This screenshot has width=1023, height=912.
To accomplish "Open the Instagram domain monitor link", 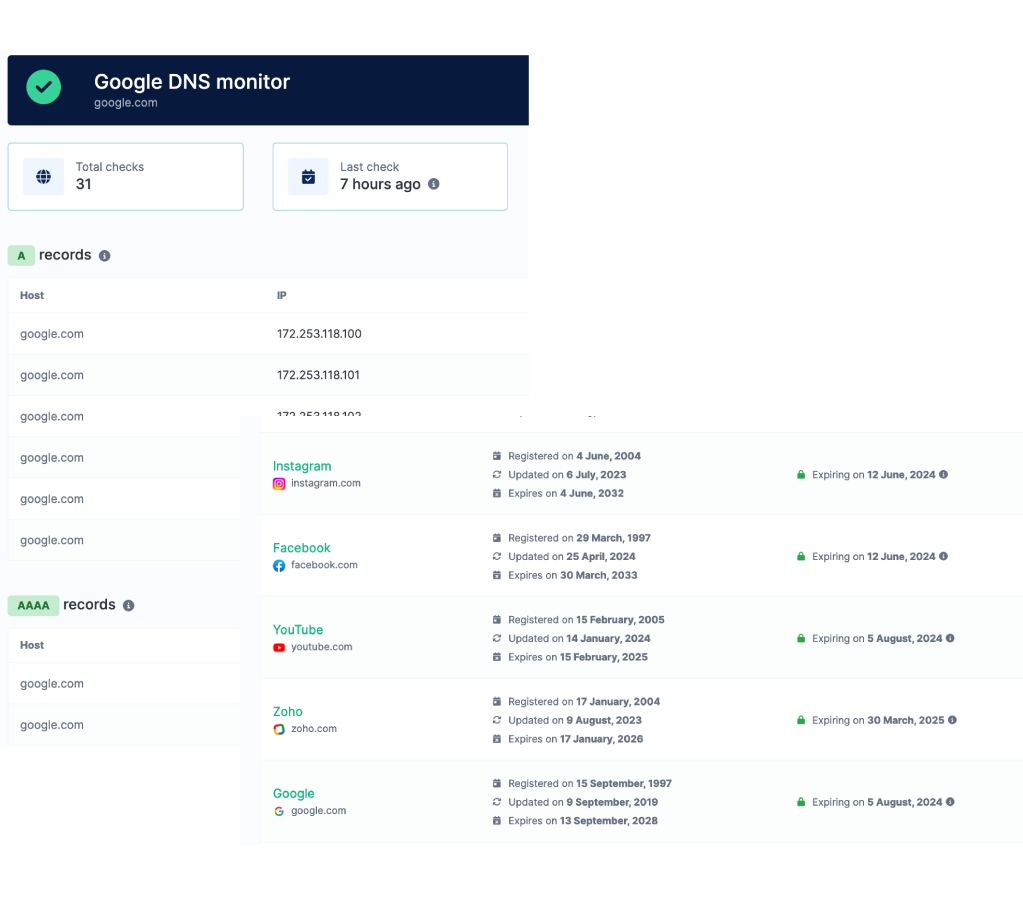I will point(301,466).
